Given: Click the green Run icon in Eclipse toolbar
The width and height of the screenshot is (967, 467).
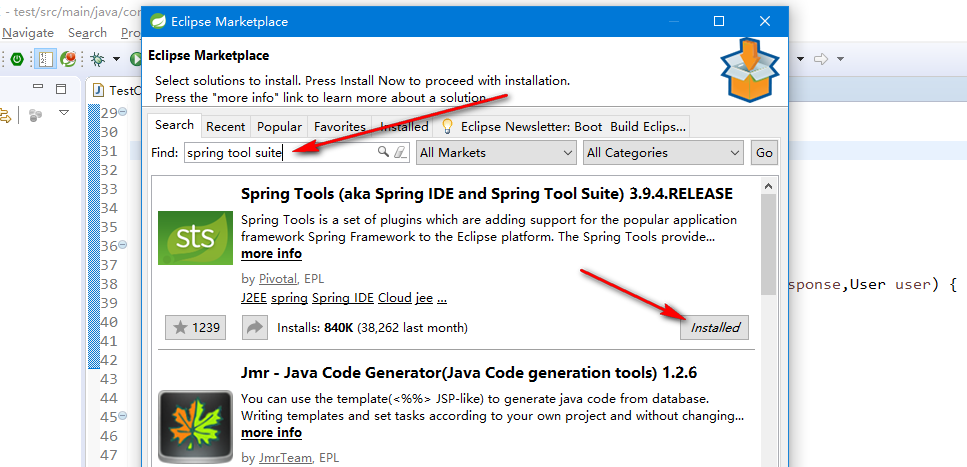Looking at the screenshot, I should 135,59.
